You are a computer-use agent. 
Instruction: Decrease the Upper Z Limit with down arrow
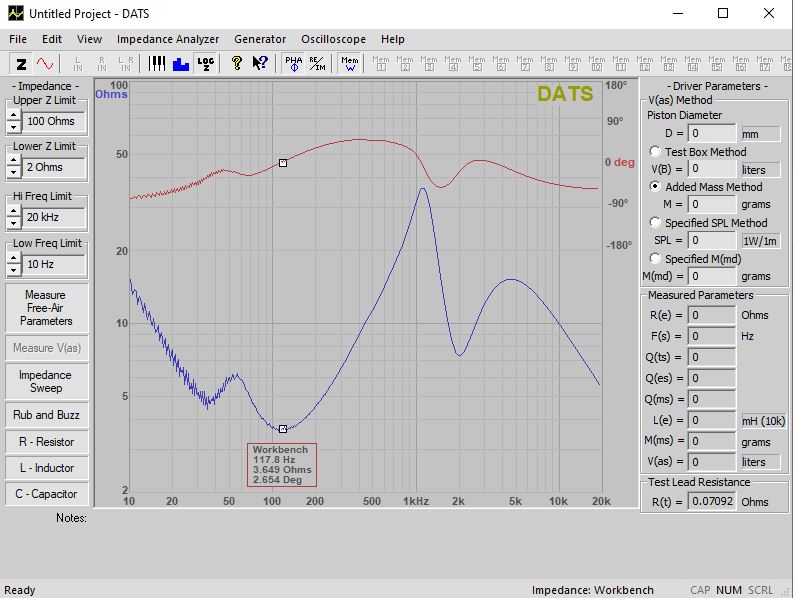coord(14,127)
